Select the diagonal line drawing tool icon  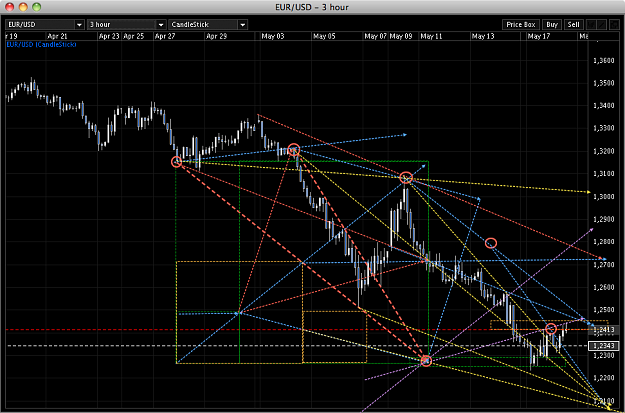[601, 24]
